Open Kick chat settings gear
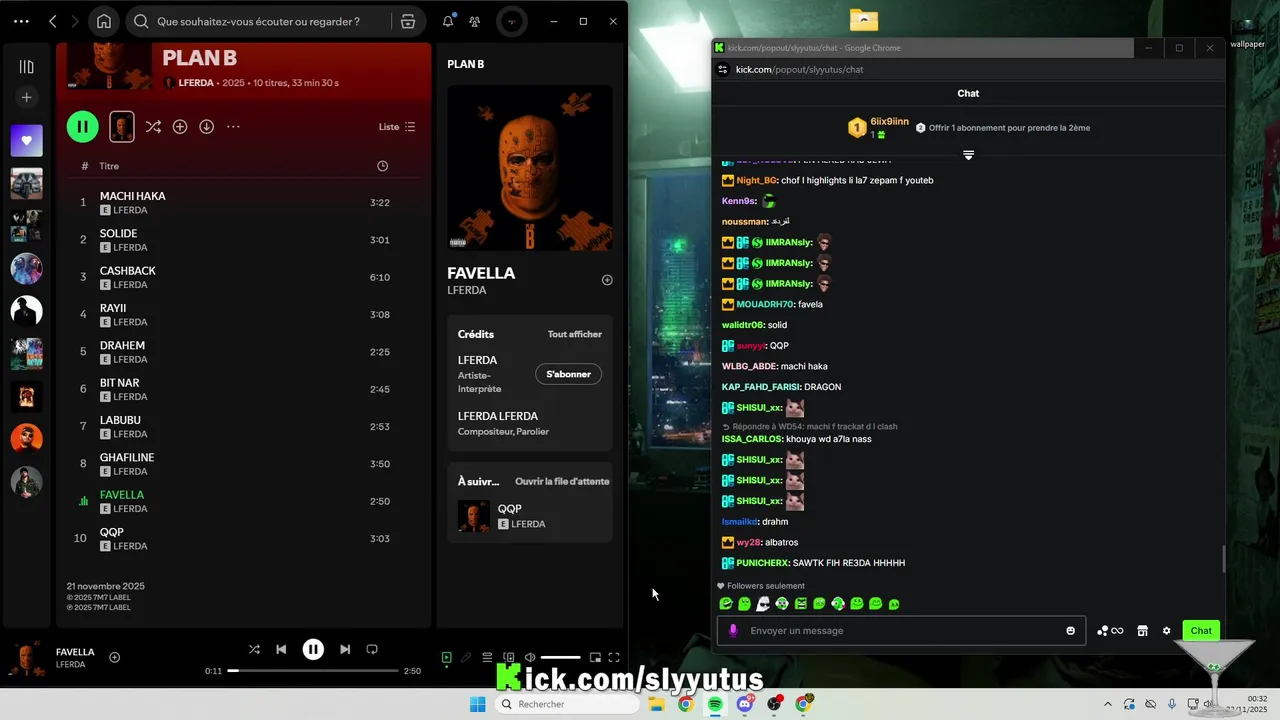This screenshot has width=1280, height=720. (x=1166, y=631)
